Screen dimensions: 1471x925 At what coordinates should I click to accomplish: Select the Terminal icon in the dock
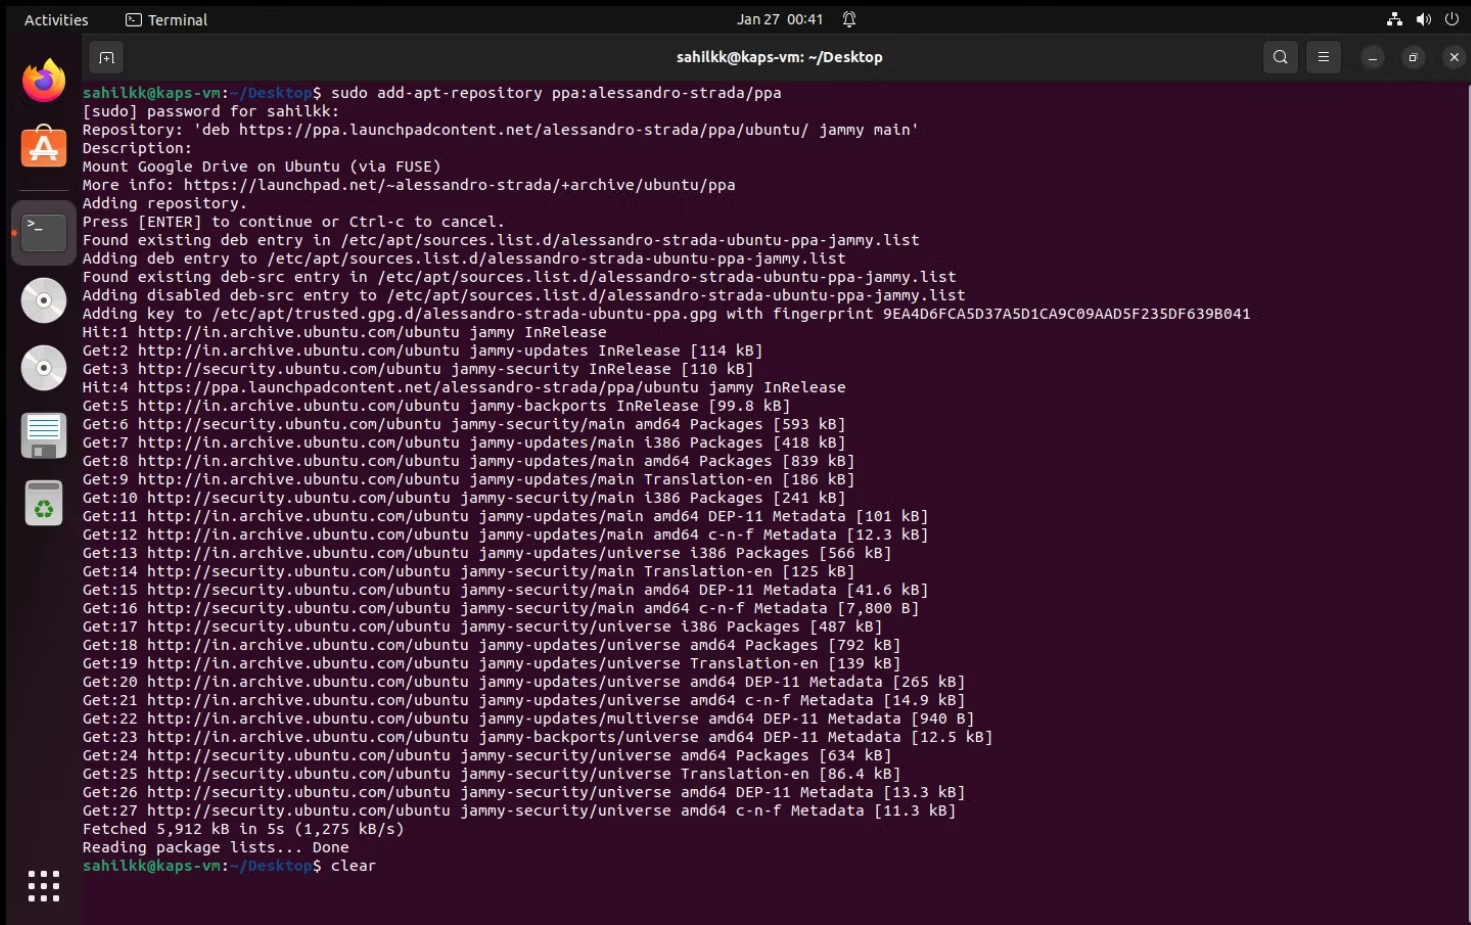(x=44, y=233)
